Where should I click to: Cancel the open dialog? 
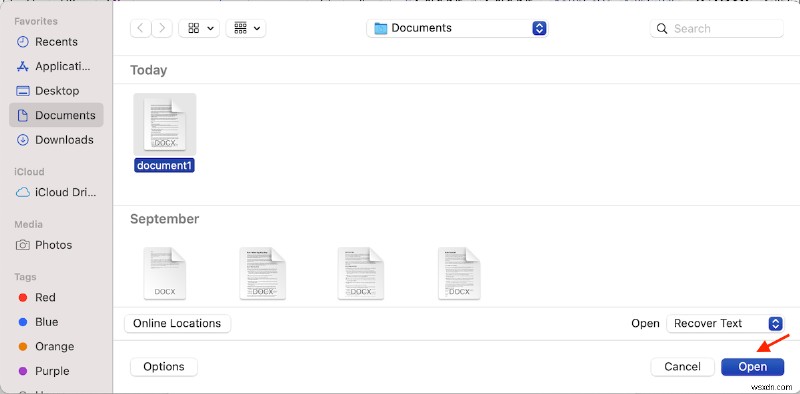682,366
